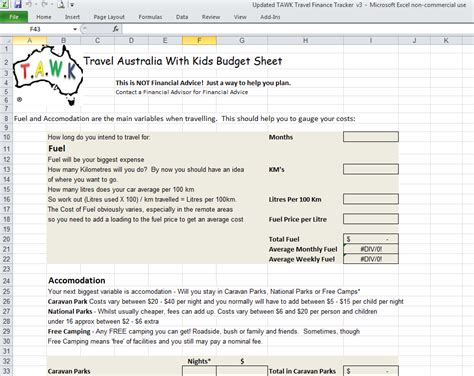474x376 pixels.
Task: Switch to the Review ribbon tab
Action: click(211, 17)
